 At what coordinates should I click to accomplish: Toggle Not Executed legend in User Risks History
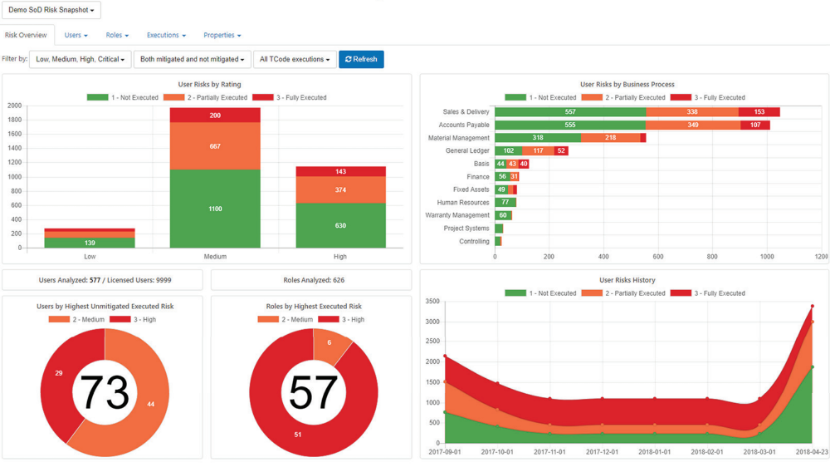click(540, 293)
